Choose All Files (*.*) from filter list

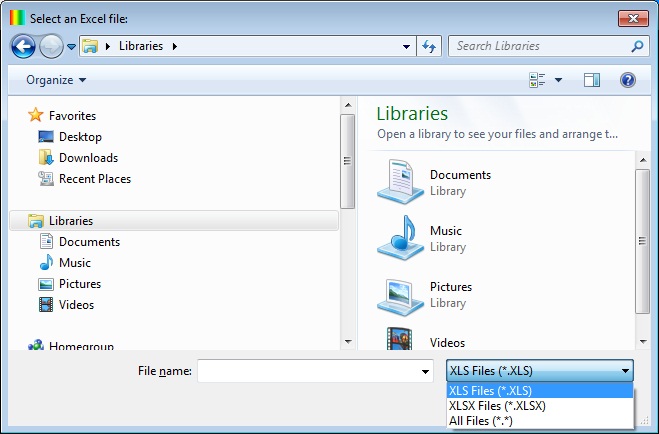[x=482, y=421]
